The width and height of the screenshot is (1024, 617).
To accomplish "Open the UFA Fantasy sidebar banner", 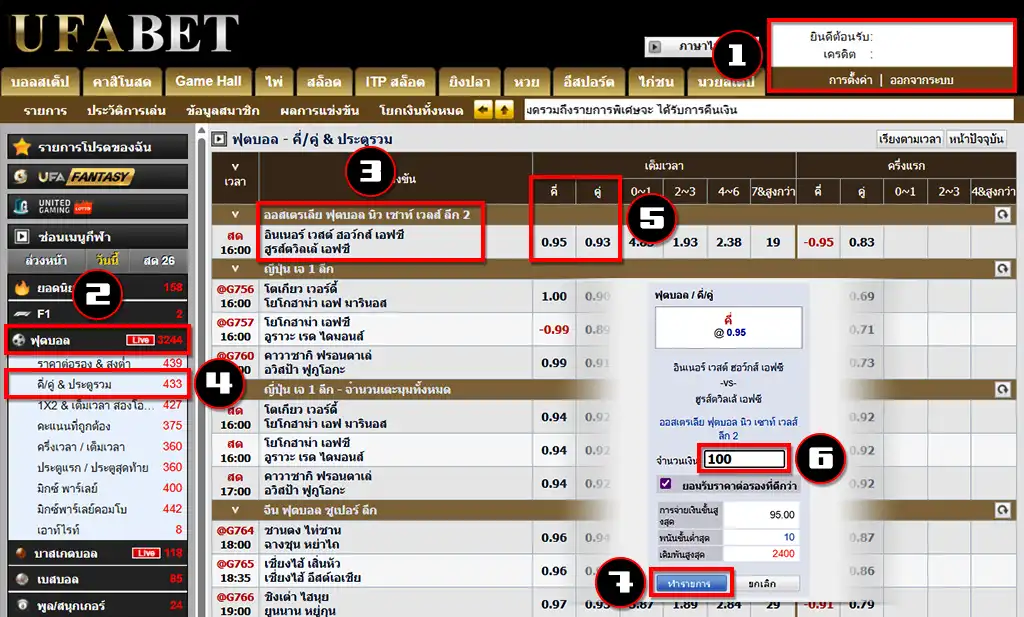I will coord(98,176).
